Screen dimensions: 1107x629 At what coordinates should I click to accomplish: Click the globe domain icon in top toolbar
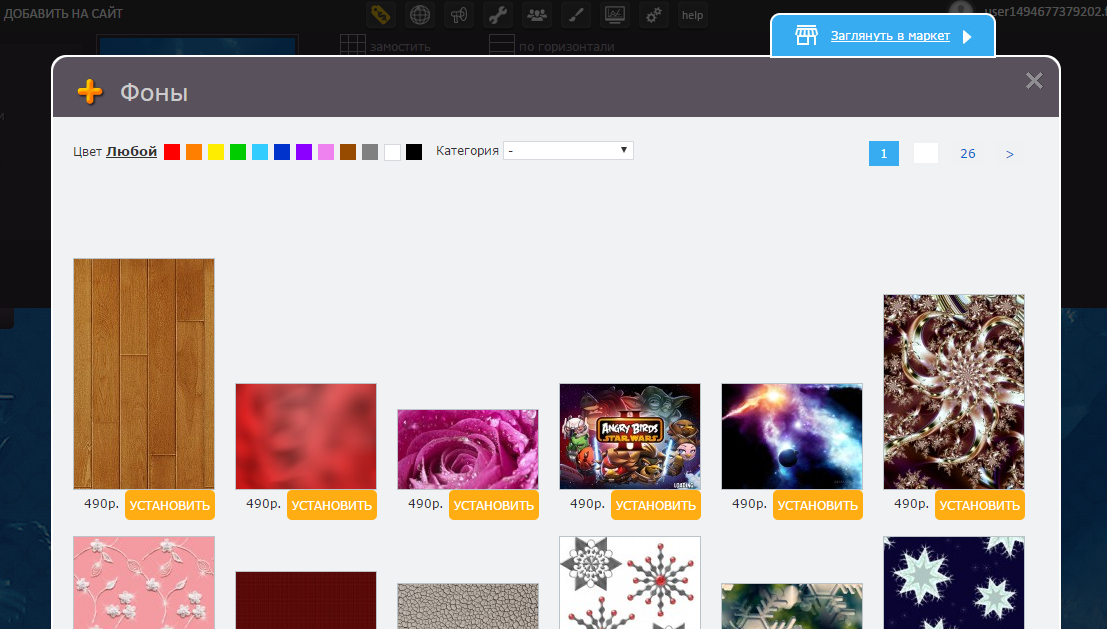[420, 15]
